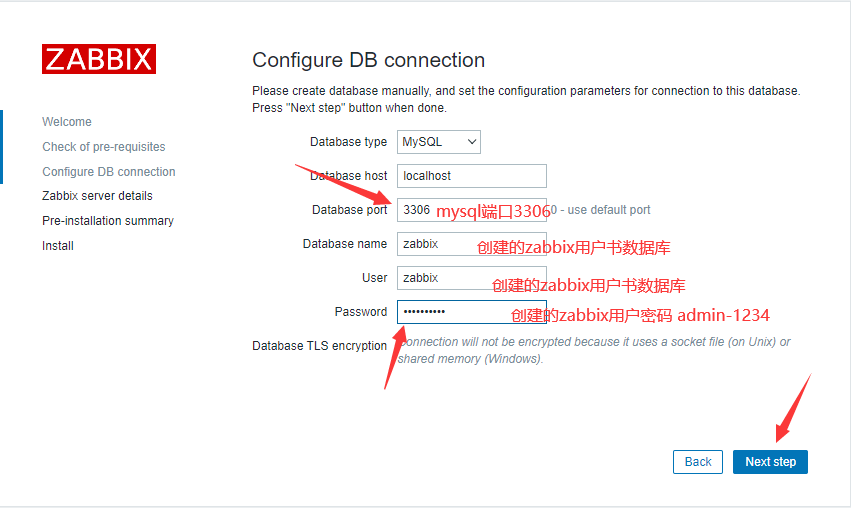Click the Database host input field

472,176
